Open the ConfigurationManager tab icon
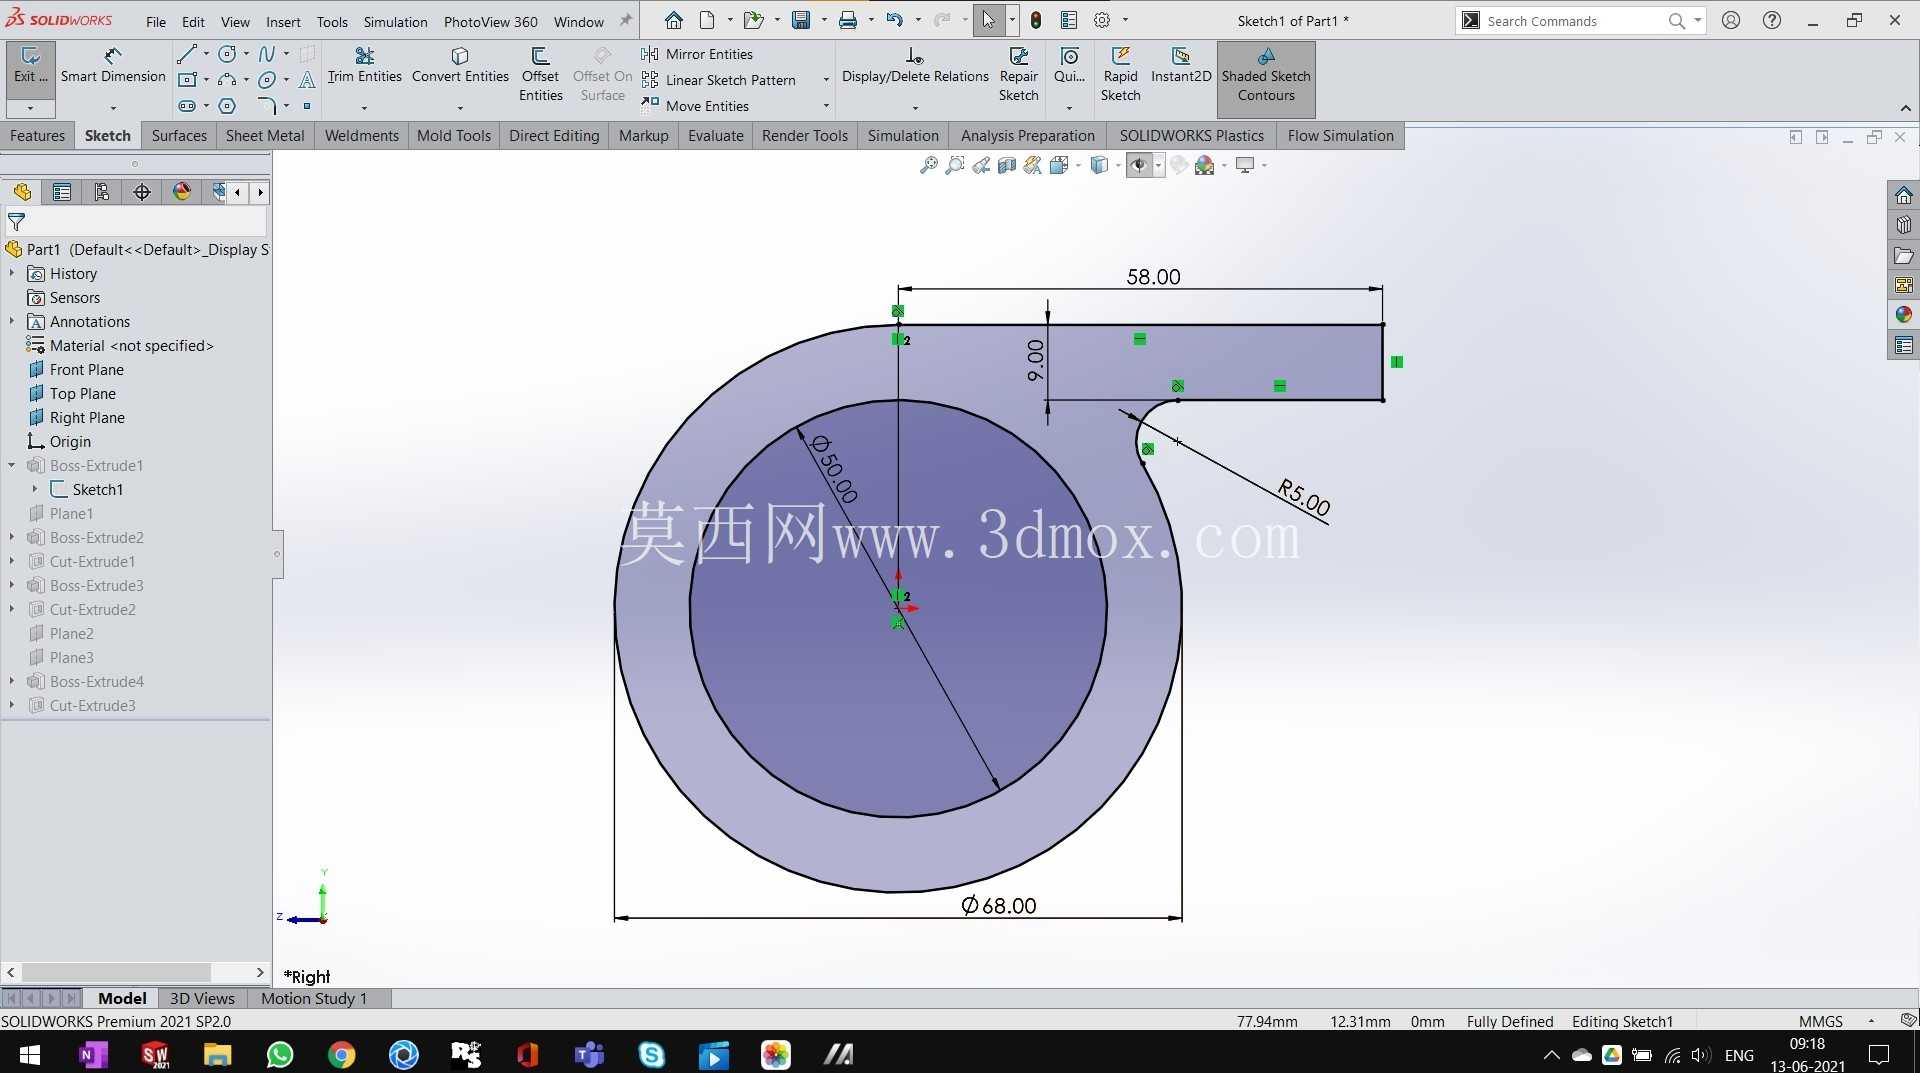The height and width of the screenshot is (1073, 1920). 102,192
